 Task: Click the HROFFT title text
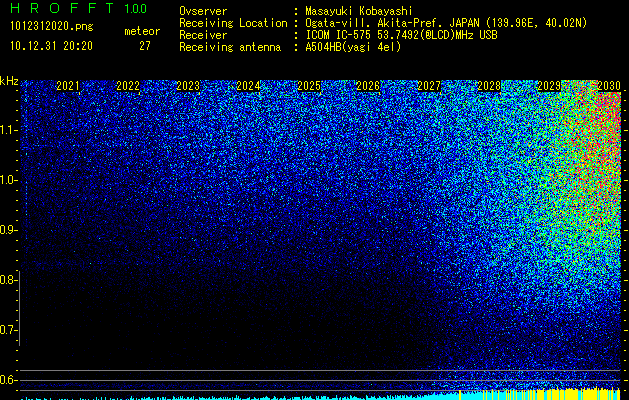click(x=62, y=8)
